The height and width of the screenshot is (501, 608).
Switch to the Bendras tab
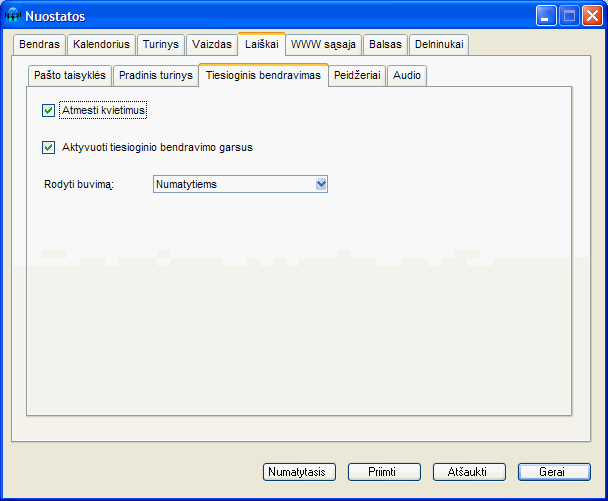(40, 45)
